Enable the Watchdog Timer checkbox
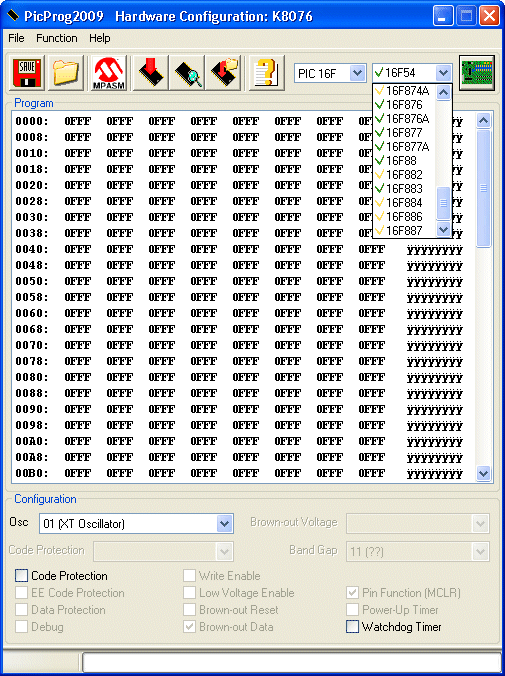This screenshot has width=505, height=676. (352, 627)
